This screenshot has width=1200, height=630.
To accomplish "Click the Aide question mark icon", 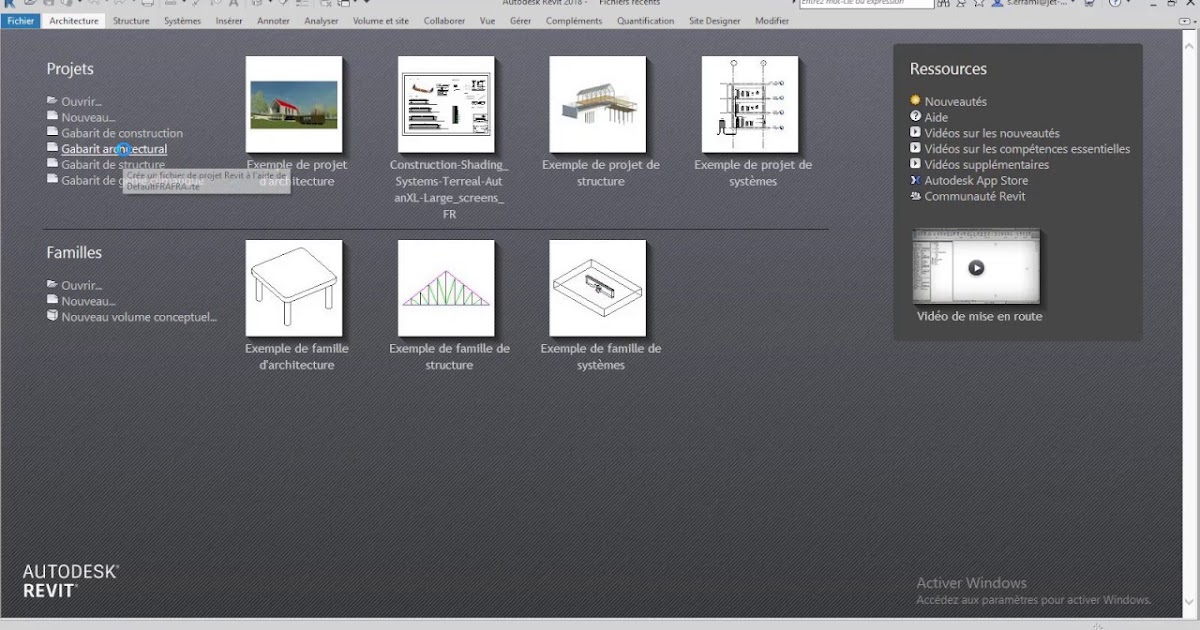I will click(916, 117).
